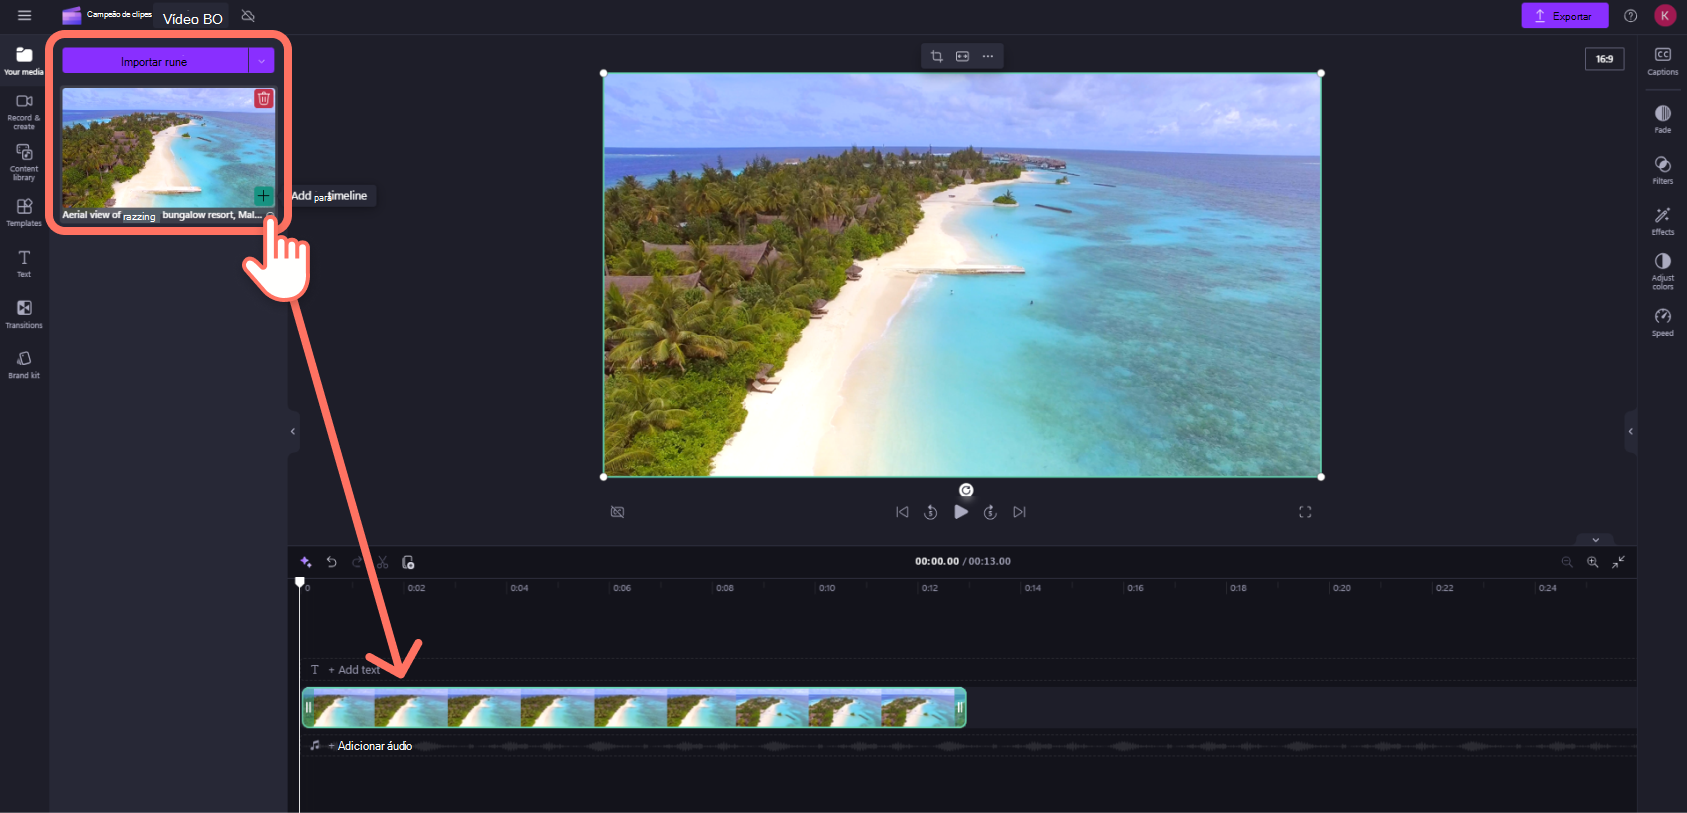The height and width of the screenshot is (813, 1687).
Task: Open Adjust colors panel
Action: (x=1663, y=271)
